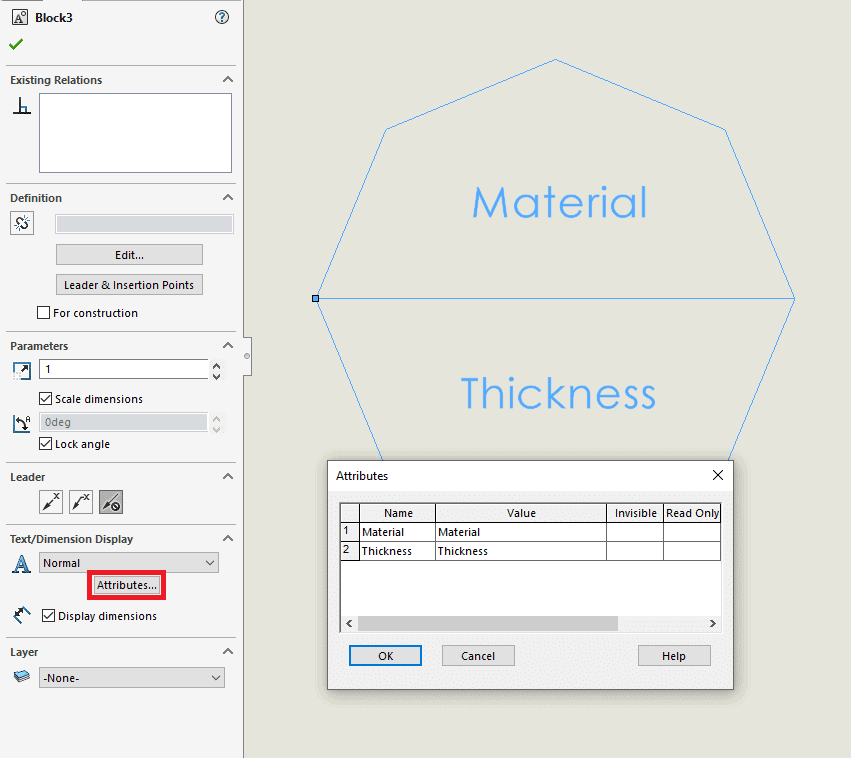Click the Existing Relations list box
This screenshot has width=851, height=758.
click(x=135, y=133)
